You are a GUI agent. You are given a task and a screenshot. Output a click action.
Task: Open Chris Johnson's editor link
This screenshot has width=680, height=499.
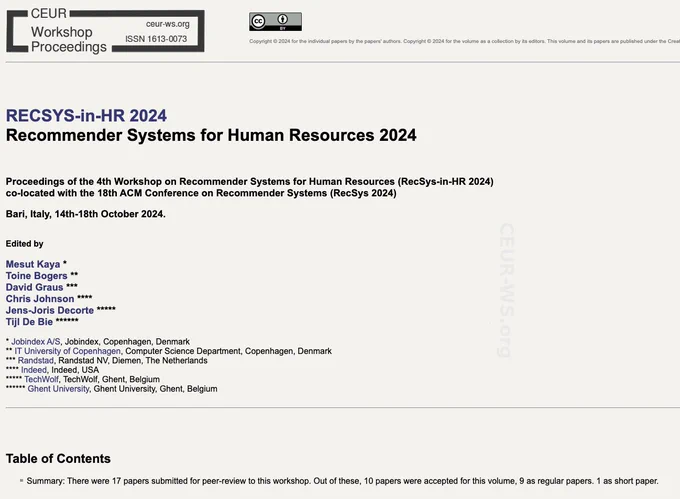[x=40, y=299]
